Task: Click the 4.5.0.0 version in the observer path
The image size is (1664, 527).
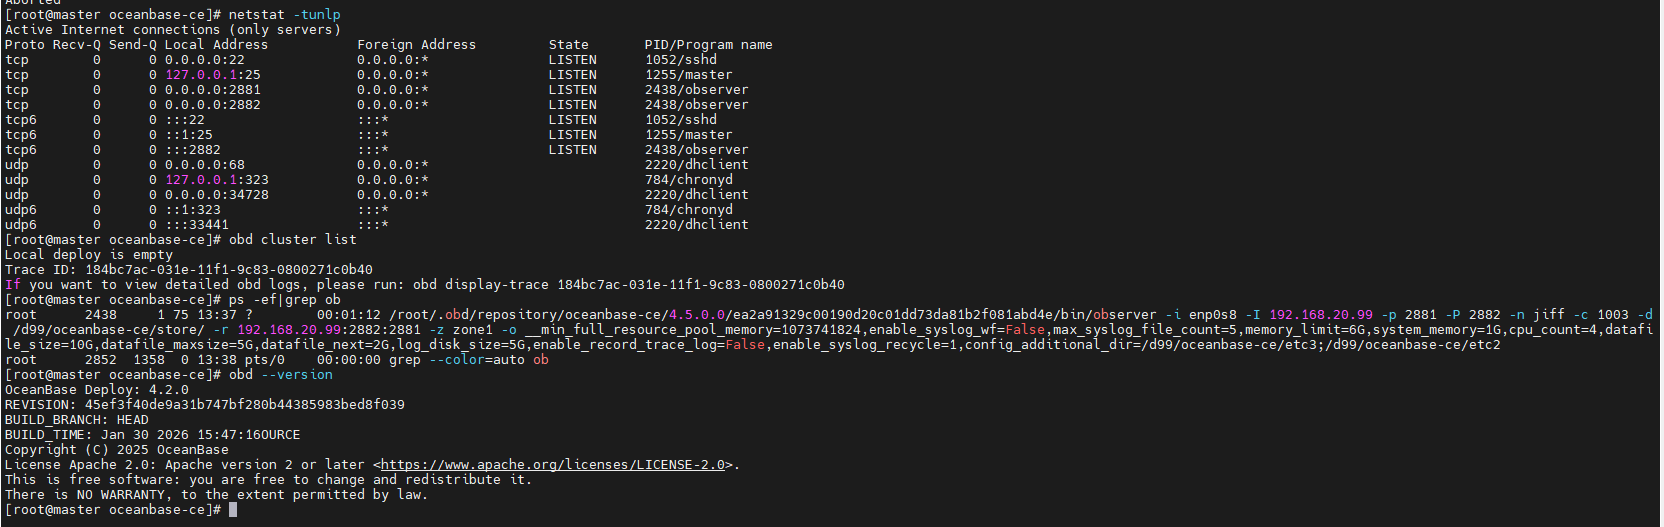Action: click(696, 315)
